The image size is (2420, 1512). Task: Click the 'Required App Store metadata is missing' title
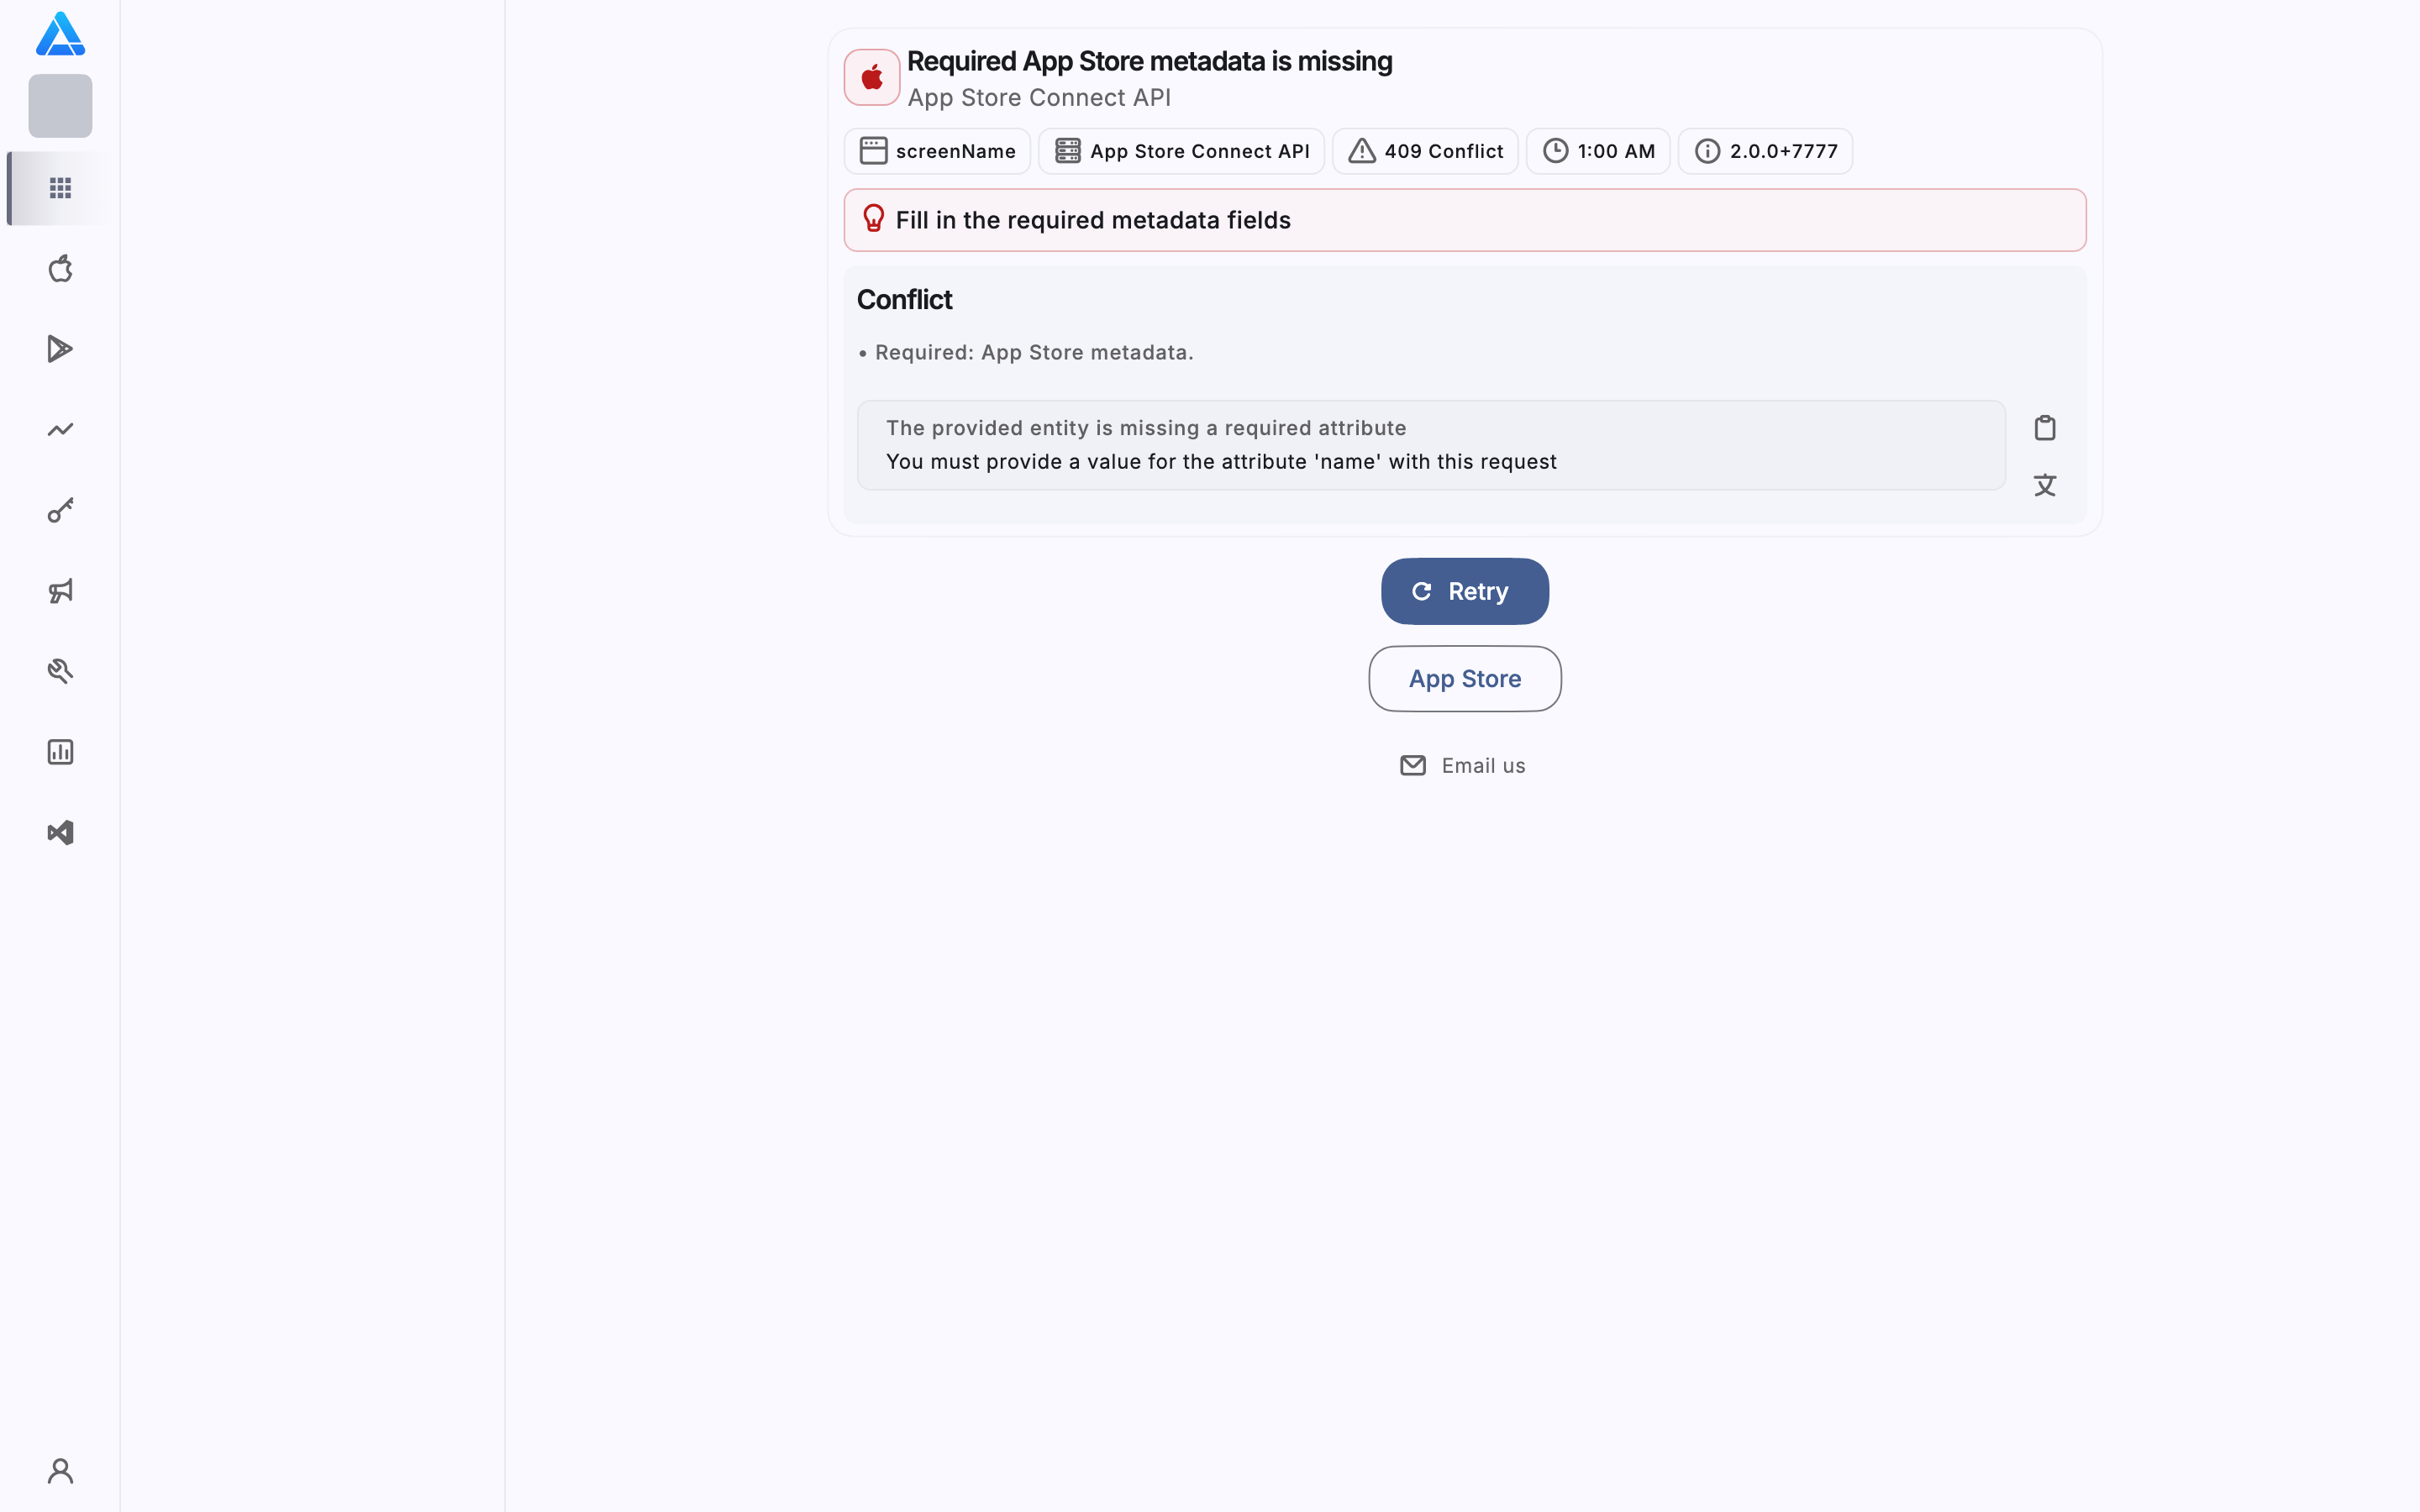(1150, 61)
